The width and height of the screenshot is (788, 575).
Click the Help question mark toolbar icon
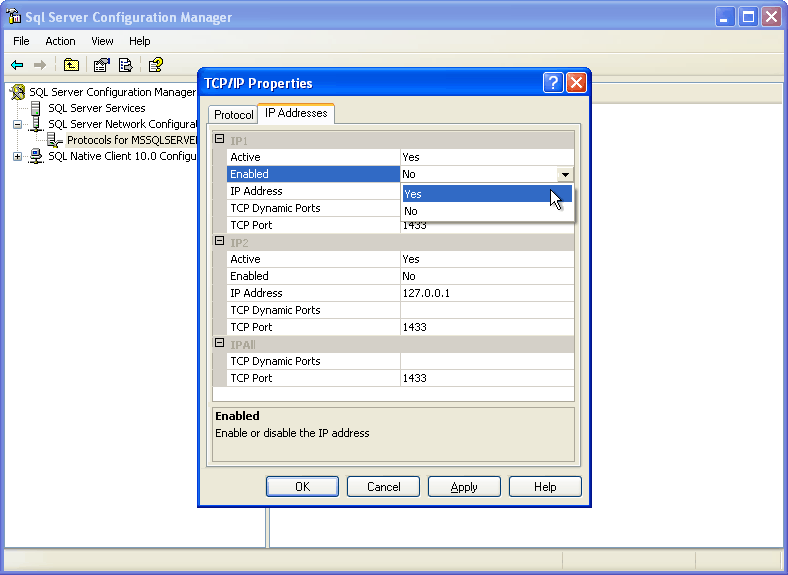tap(156, 65)
